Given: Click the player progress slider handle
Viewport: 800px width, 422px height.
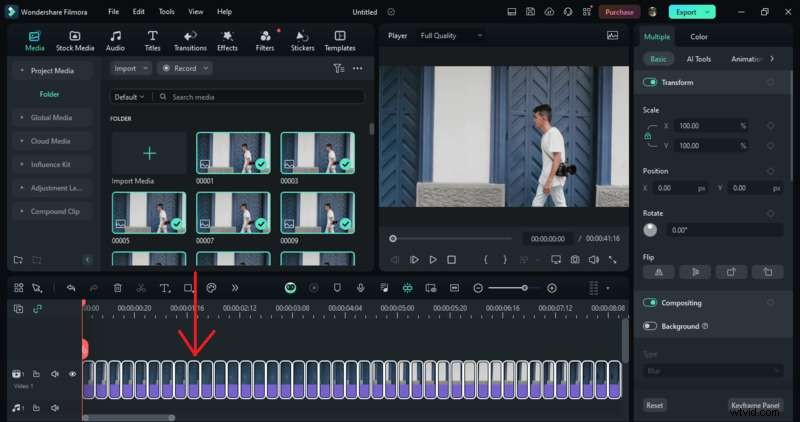Looking at the screenshot, I should 392,238.
